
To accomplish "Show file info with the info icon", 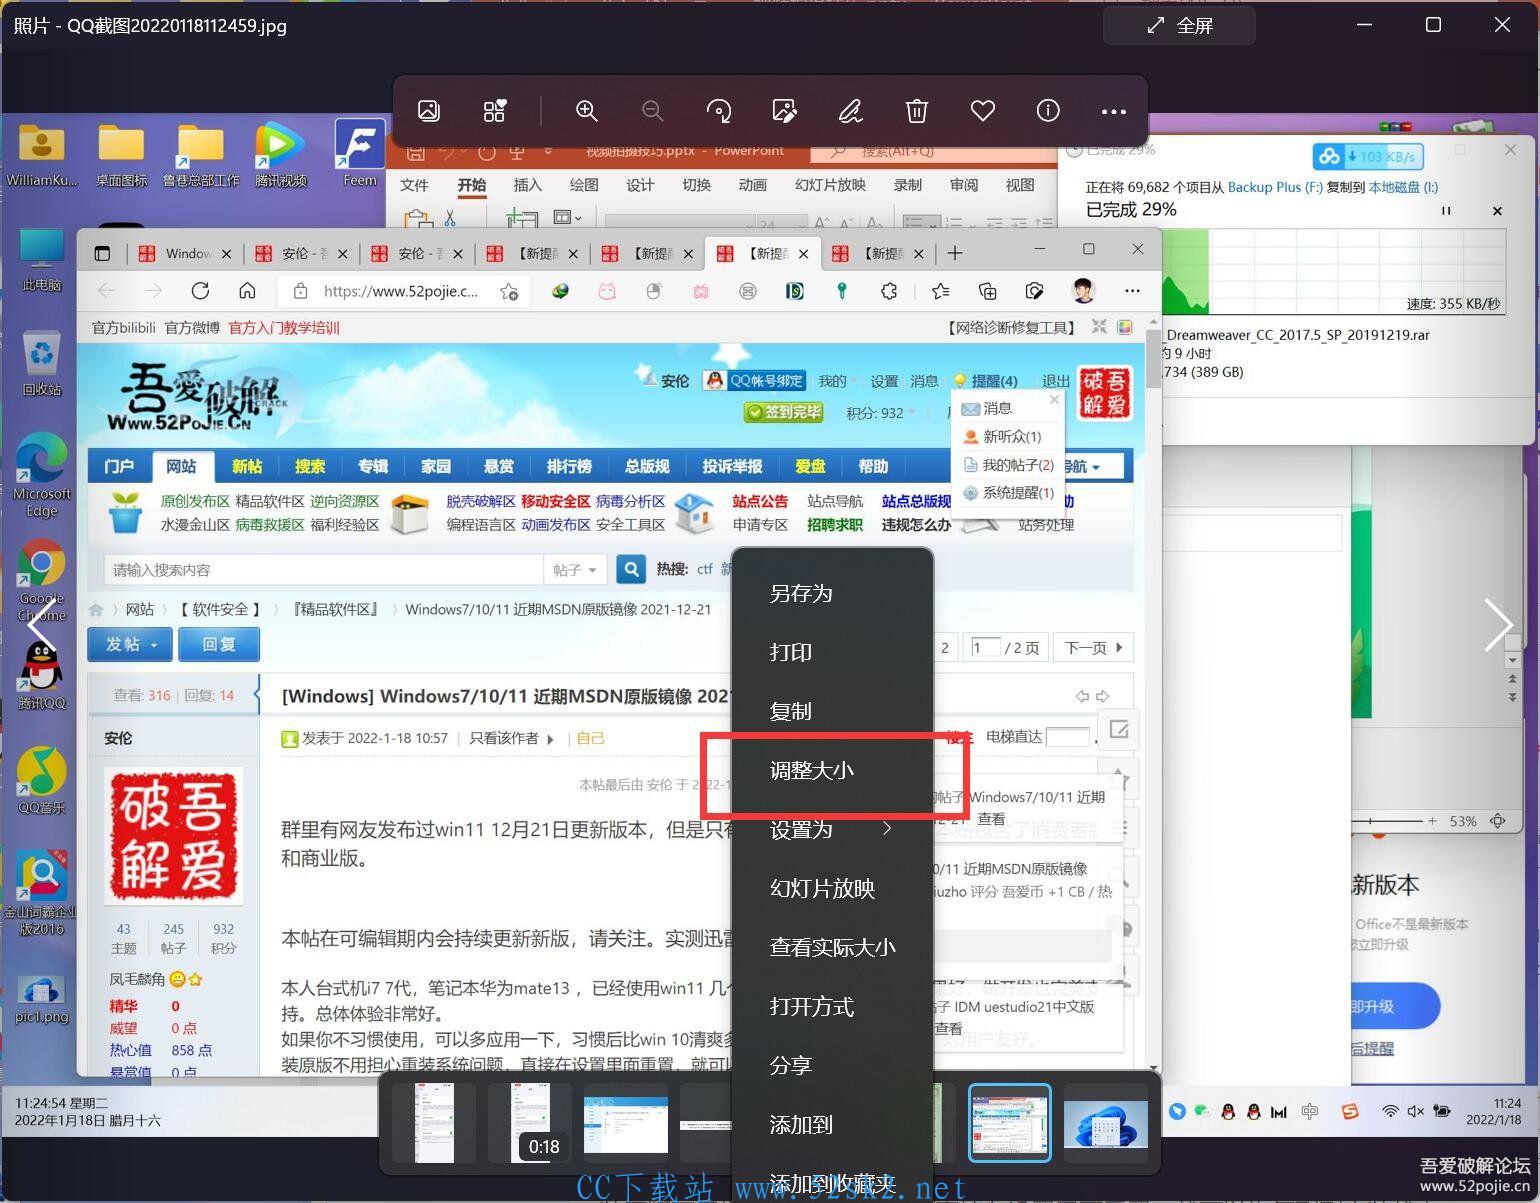I will 1048,111.
